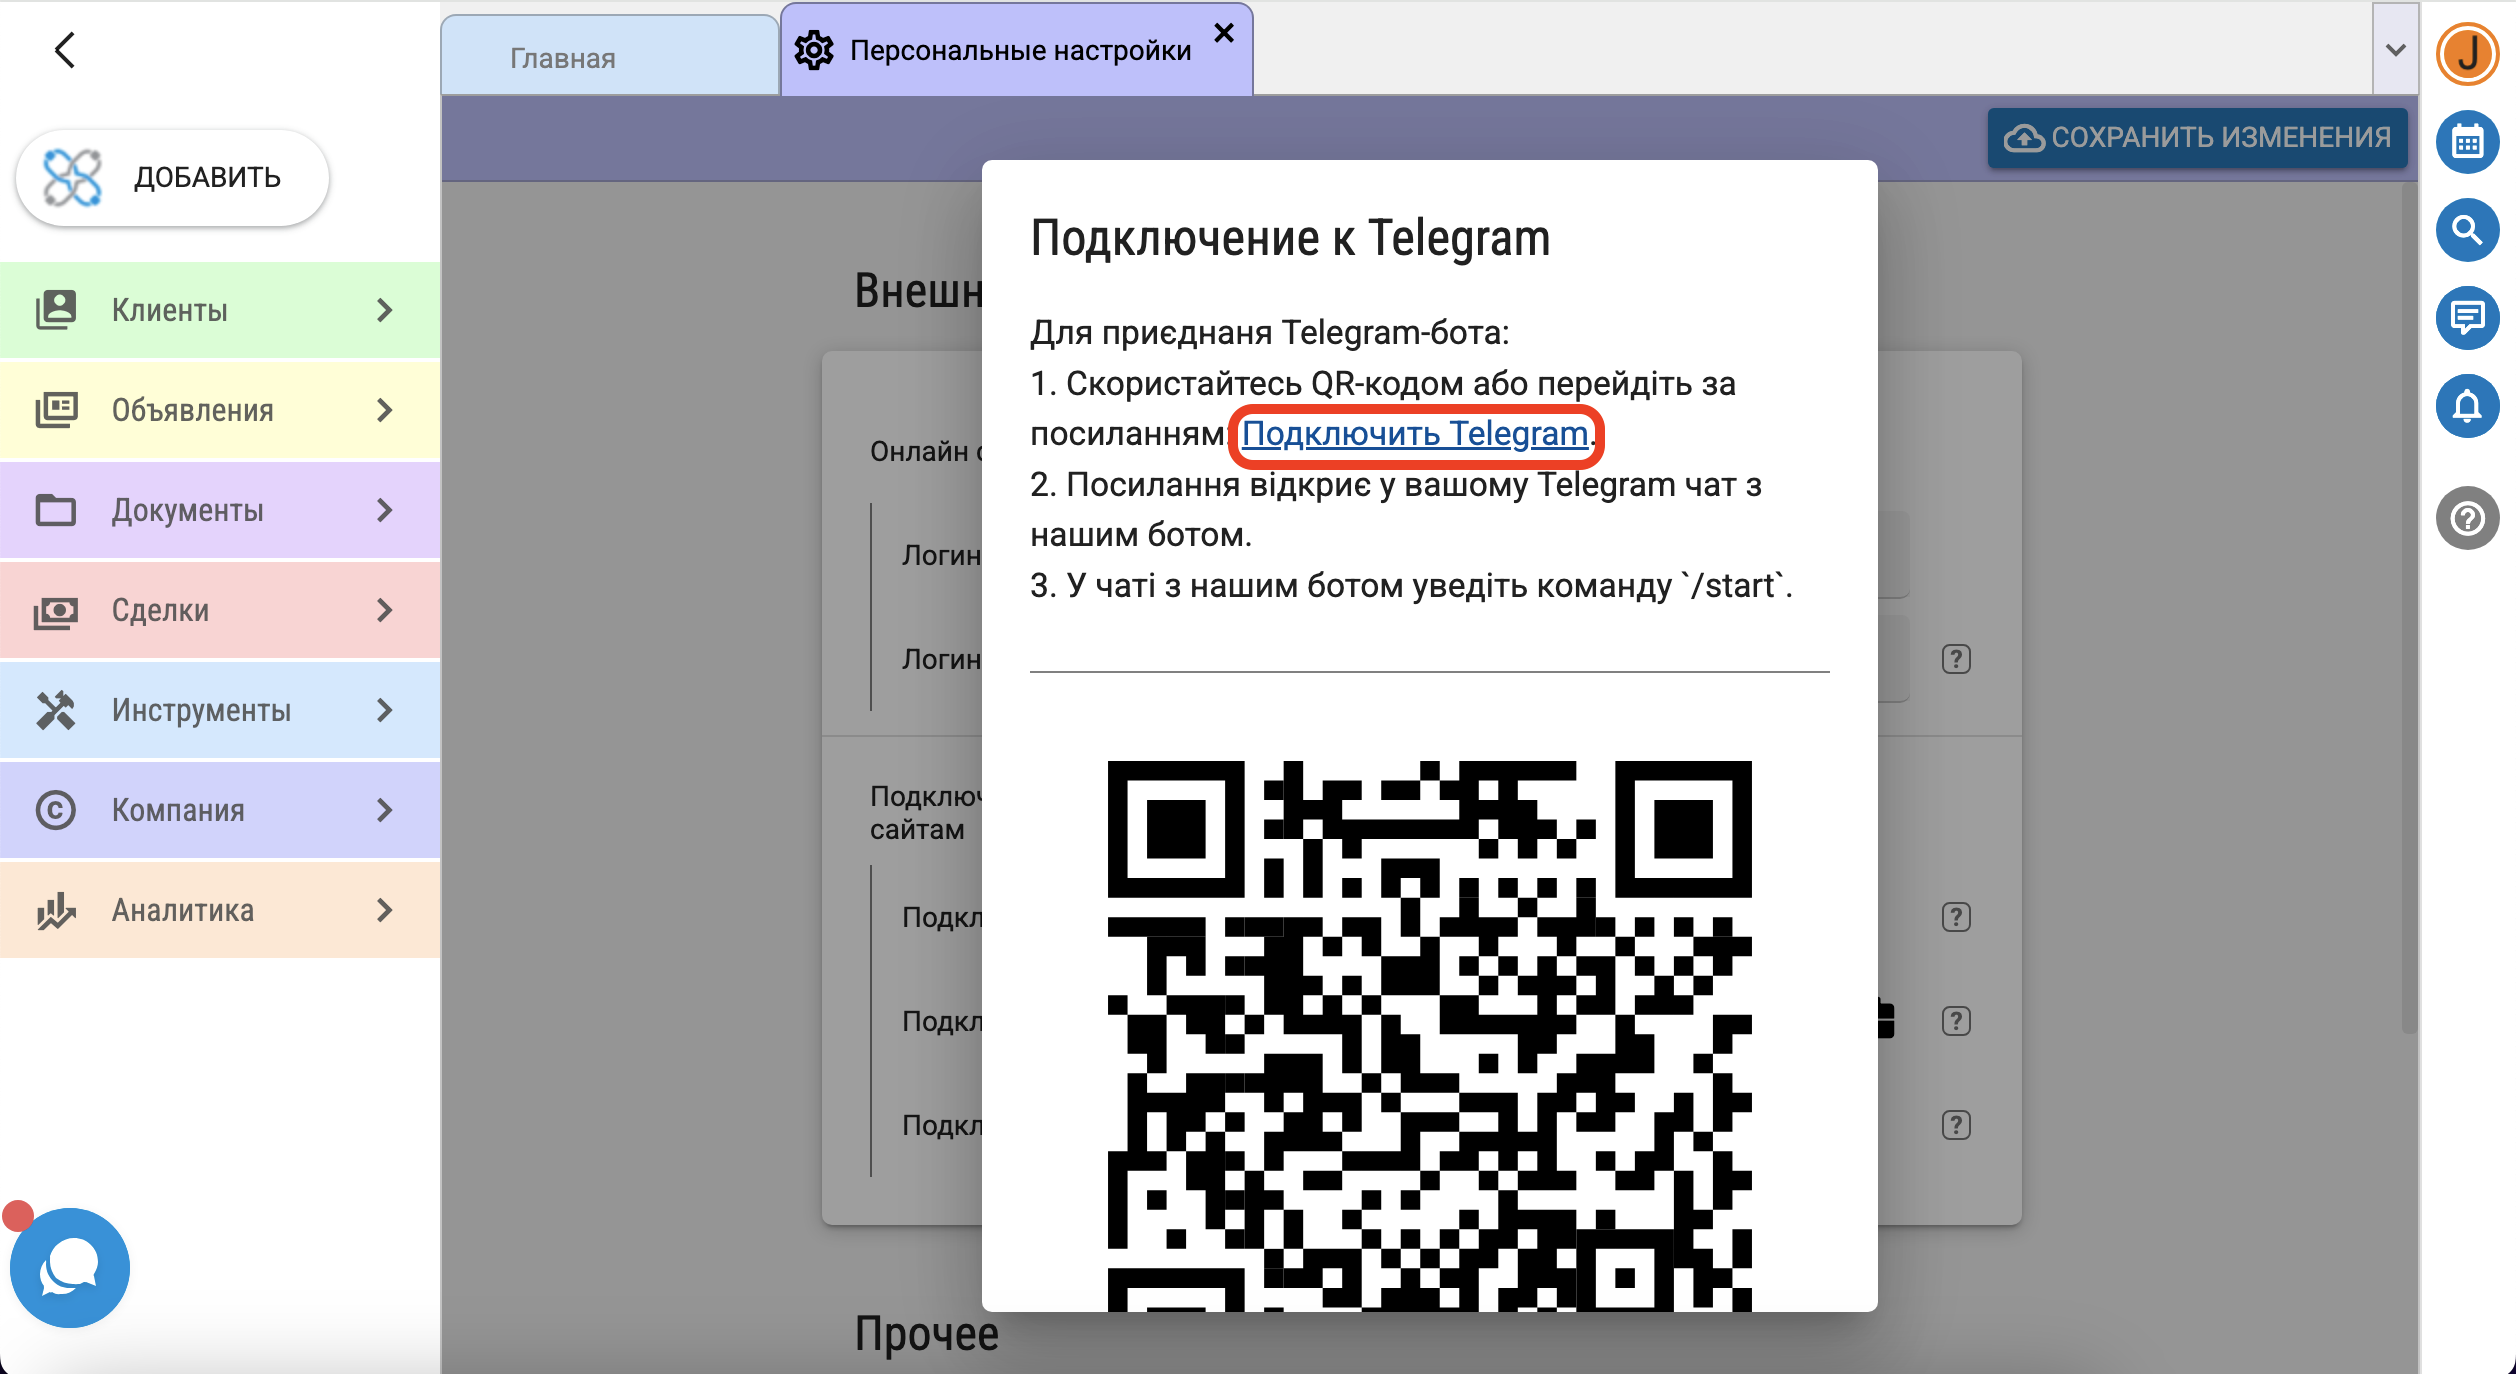Open the notifications bell icon

2467,406
